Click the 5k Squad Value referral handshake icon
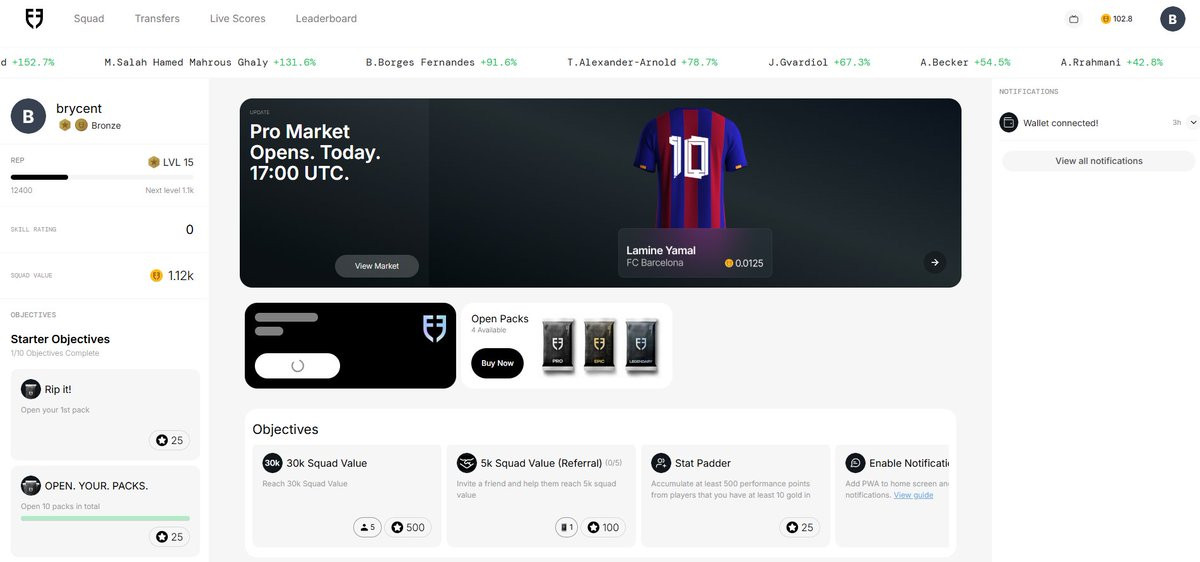This screenshot has height=562, width=1200. pyautogui.click(x=466, y=463)
